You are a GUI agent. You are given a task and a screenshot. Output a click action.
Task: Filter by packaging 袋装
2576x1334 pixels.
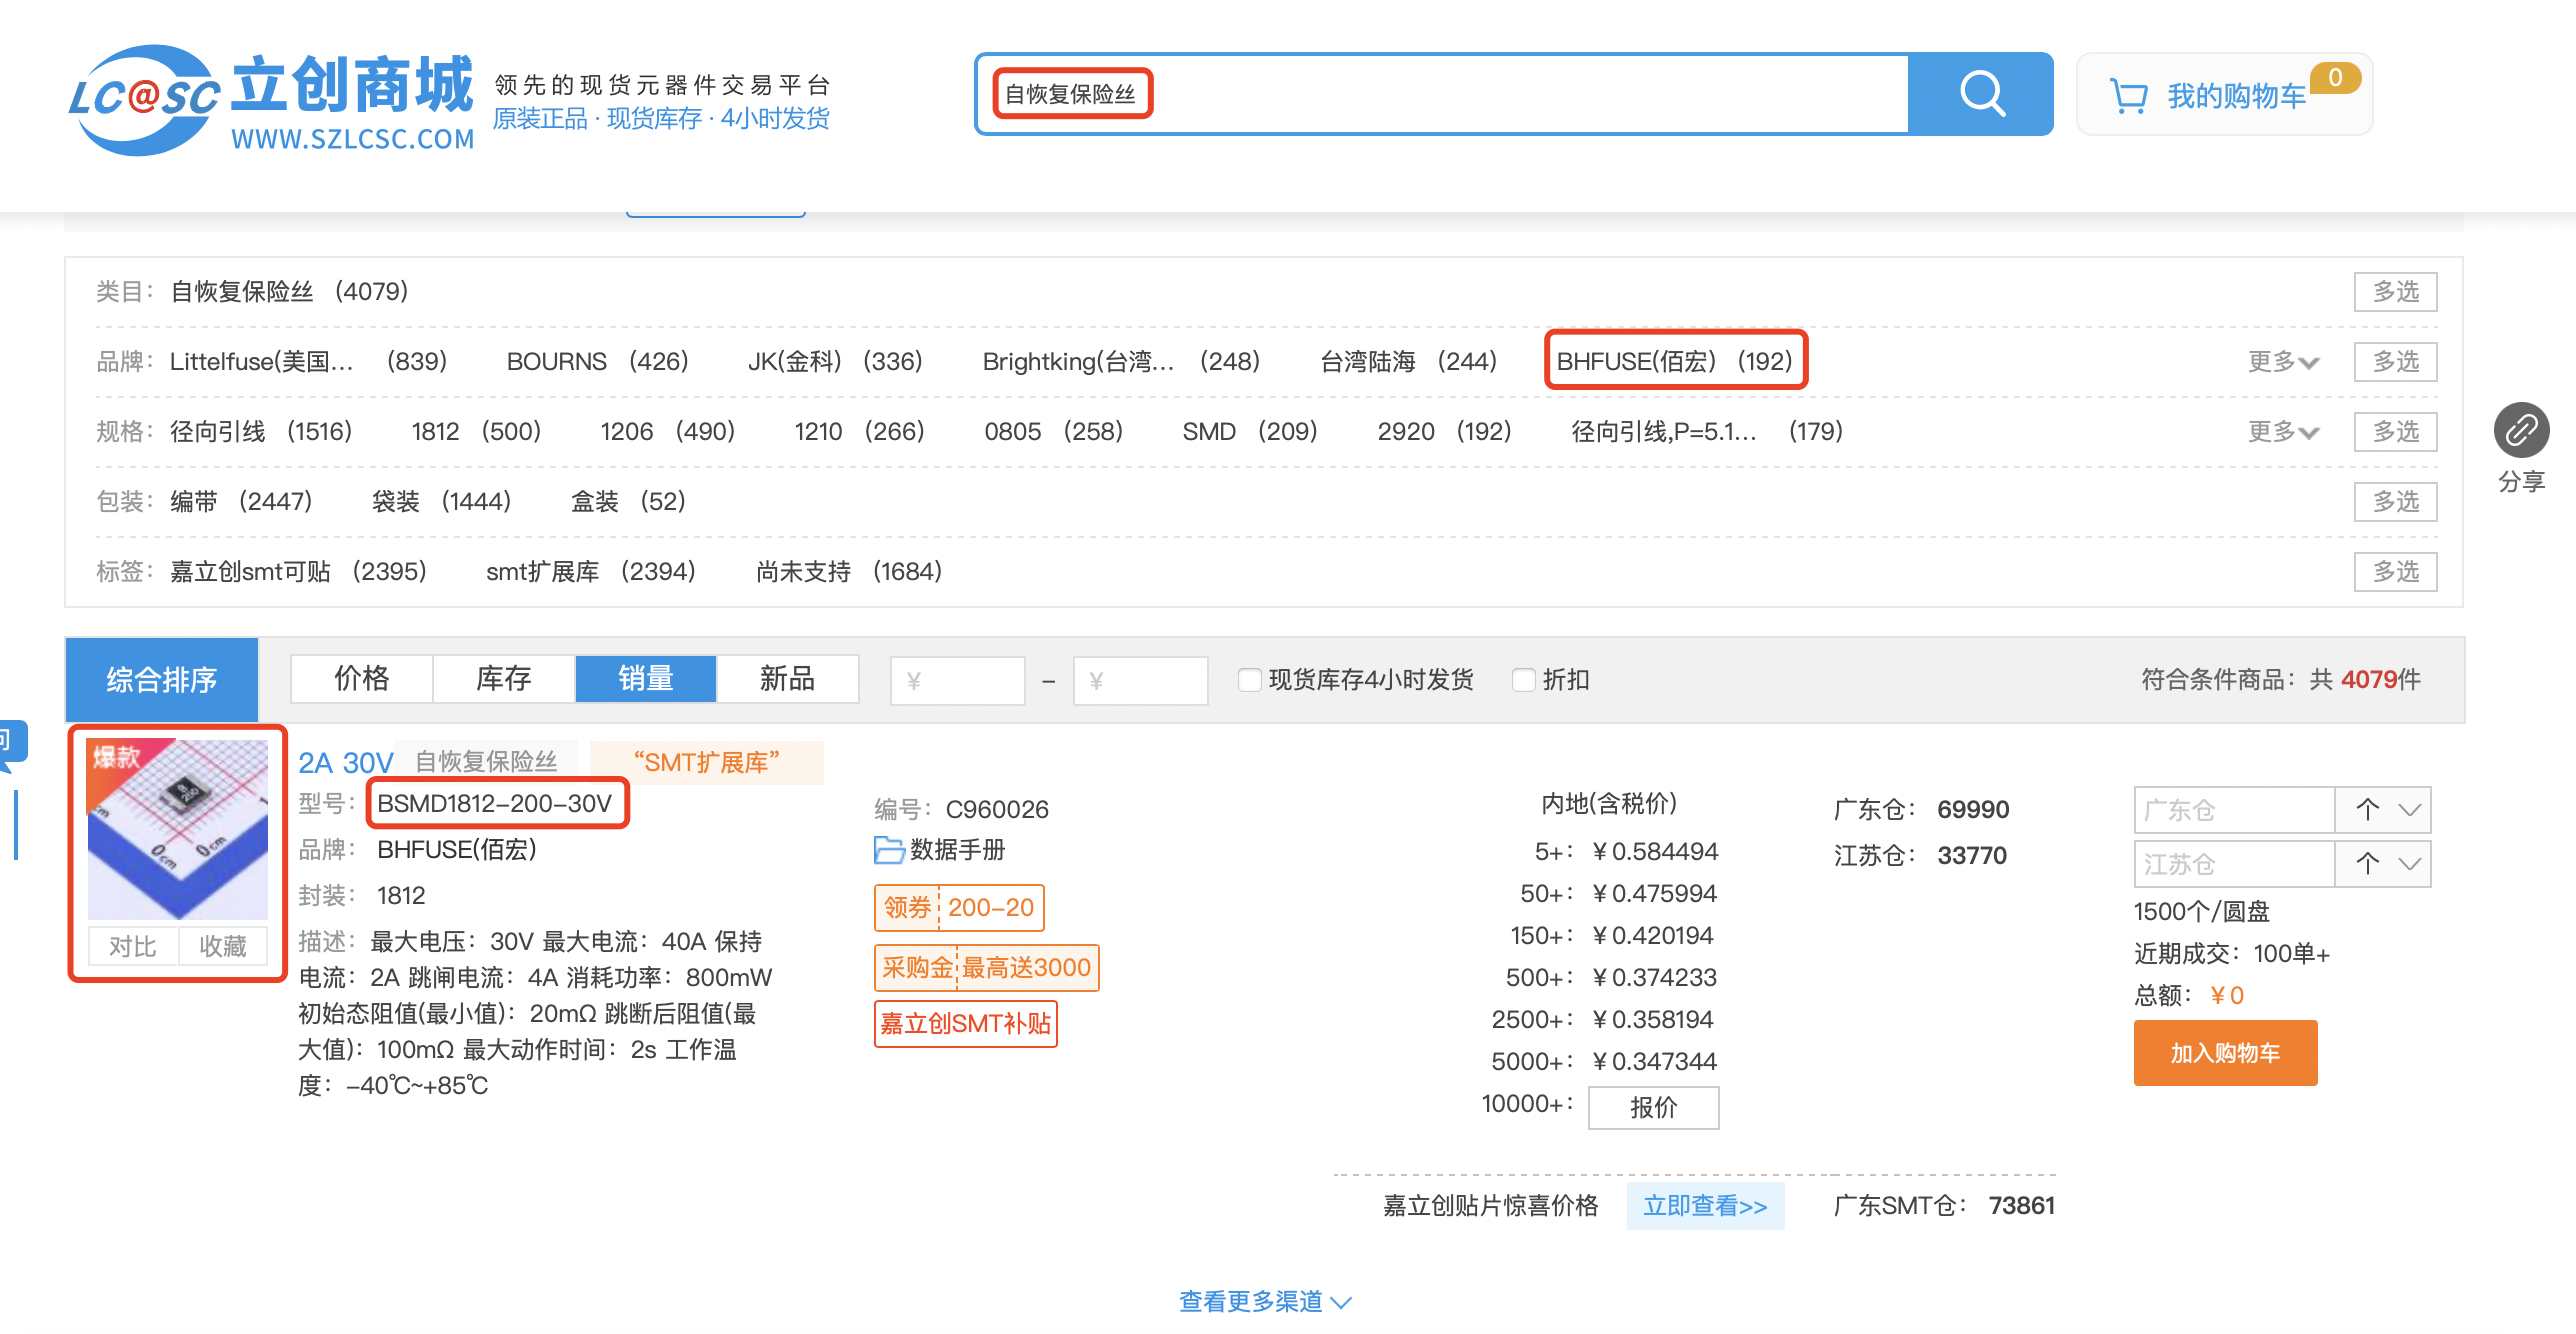[x=441, y=501]
